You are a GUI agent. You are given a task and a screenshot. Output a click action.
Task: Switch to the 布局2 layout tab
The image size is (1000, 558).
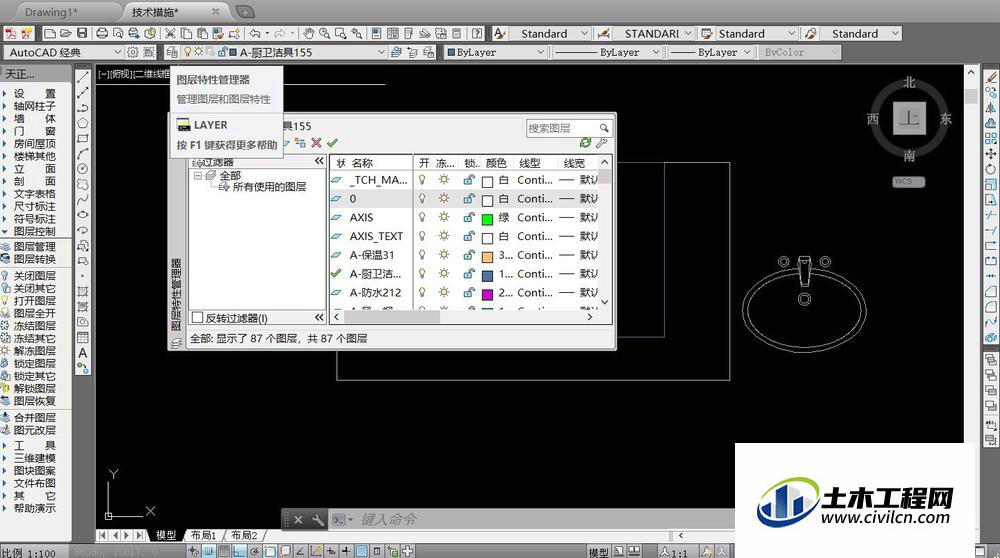point(244,535)
